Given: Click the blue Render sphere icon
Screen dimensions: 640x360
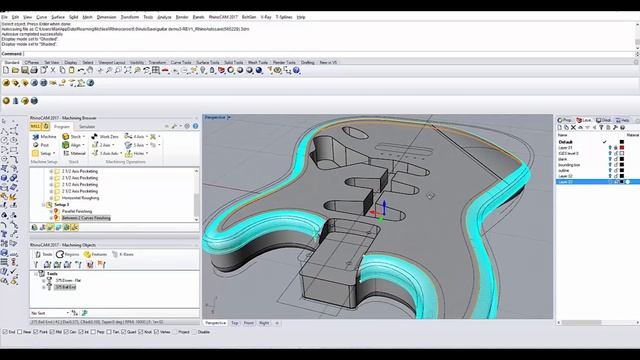Looking at the screenshot, I should 259,70.
